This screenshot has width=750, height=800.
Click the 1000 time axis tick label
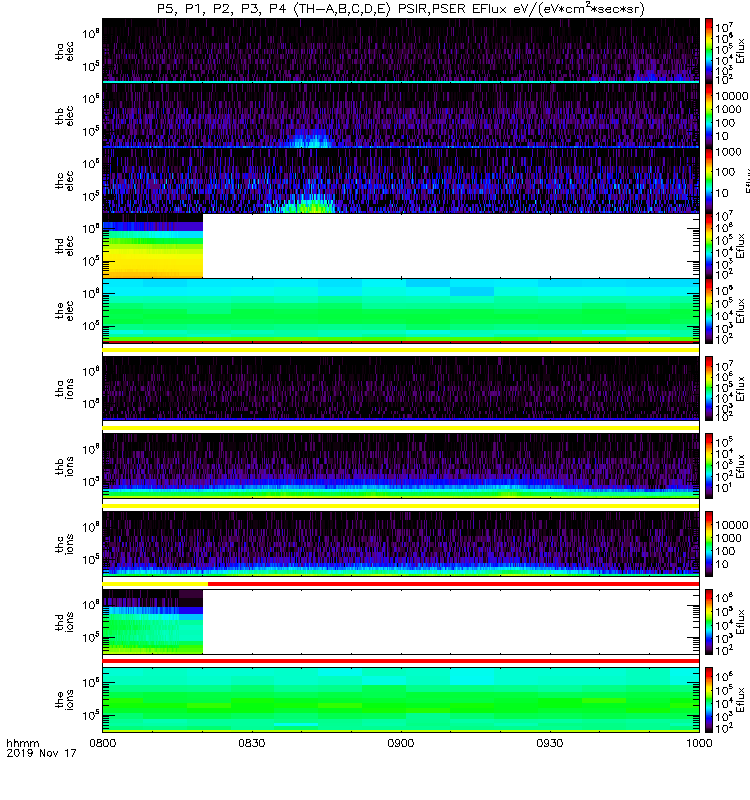698,743
